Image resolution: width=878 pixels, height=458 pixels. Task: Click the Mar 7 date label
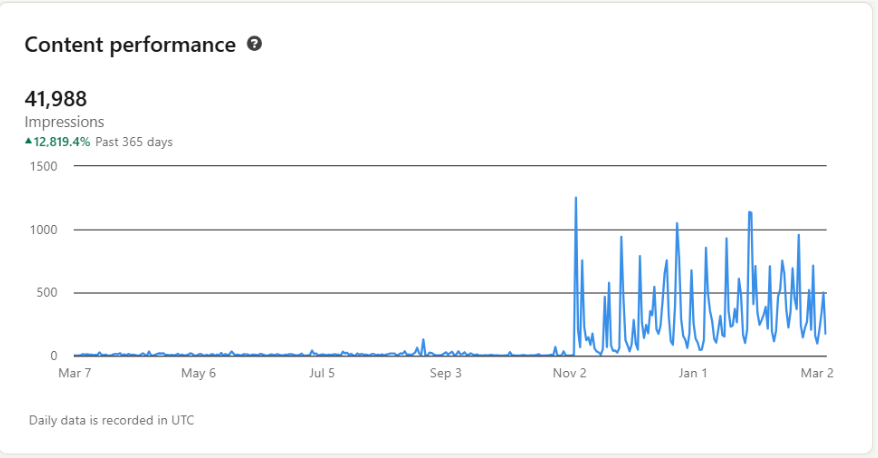coord(74,374)
